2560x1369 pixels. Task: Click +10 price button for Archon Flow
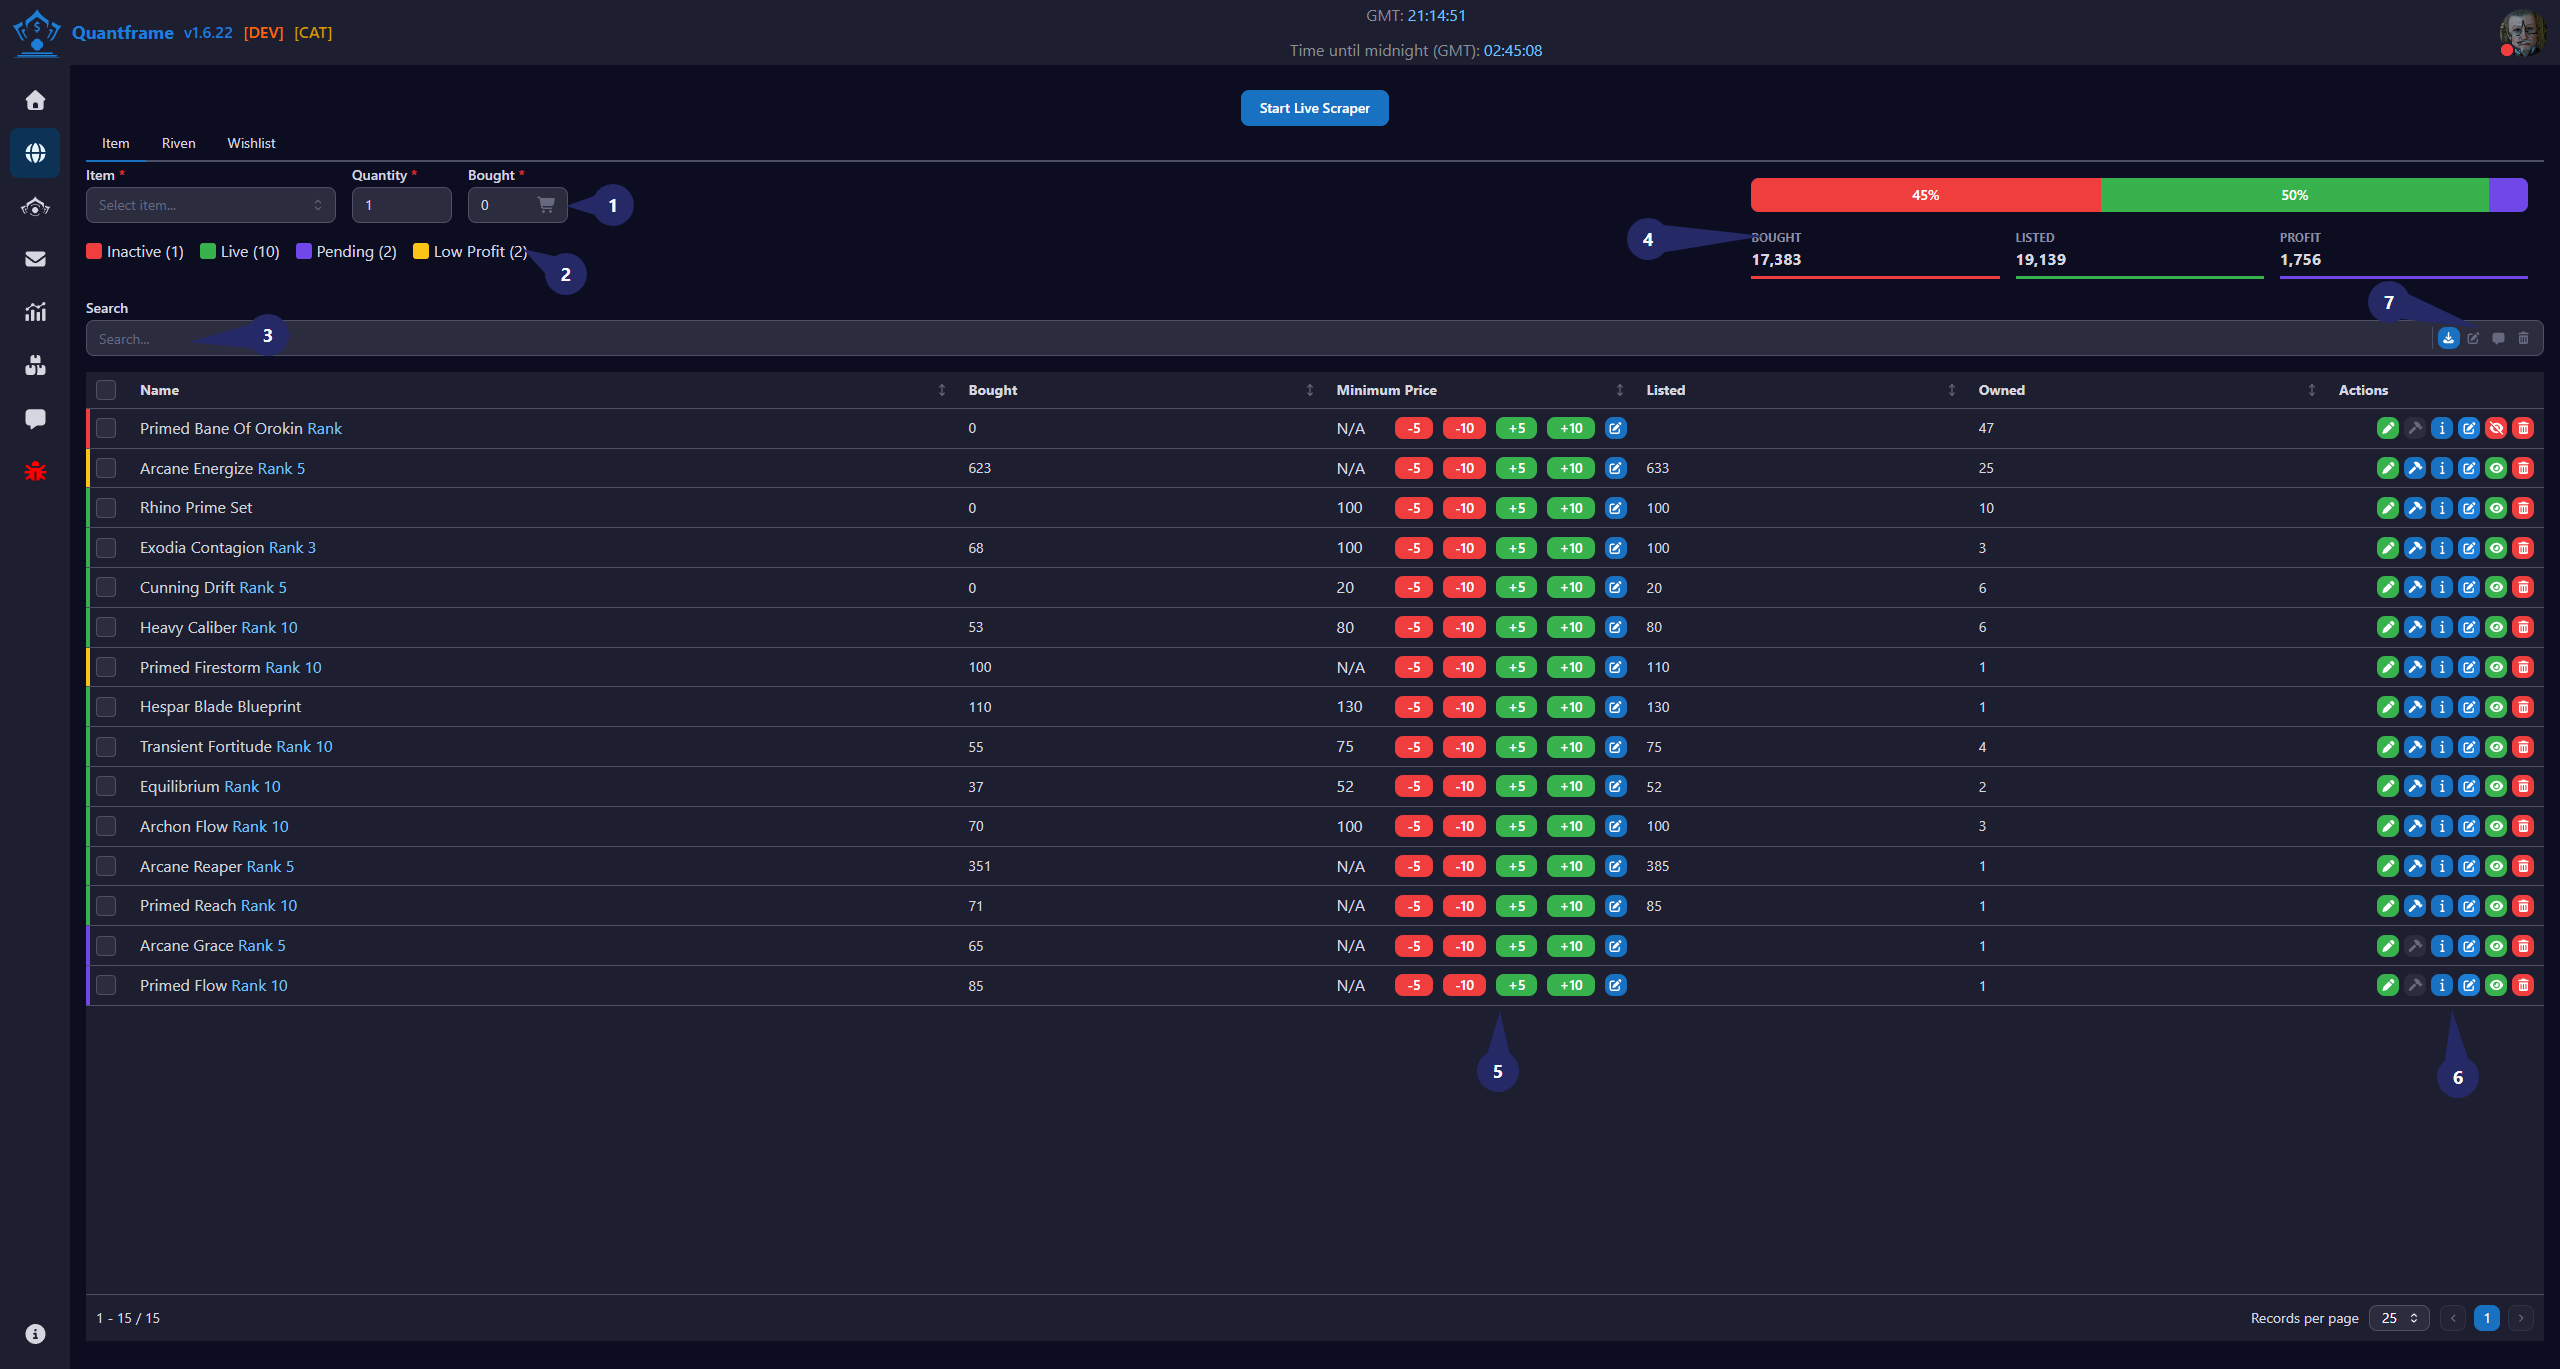[1571, 826]
